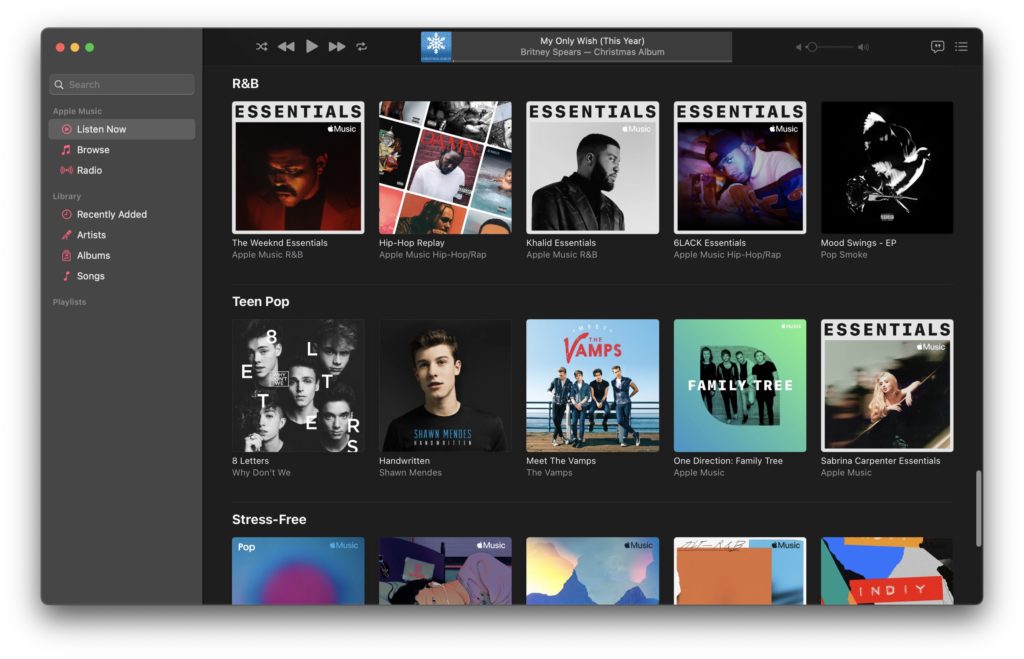Go back to the previous track
The image size is (1024, 659).
click(286, 47)
